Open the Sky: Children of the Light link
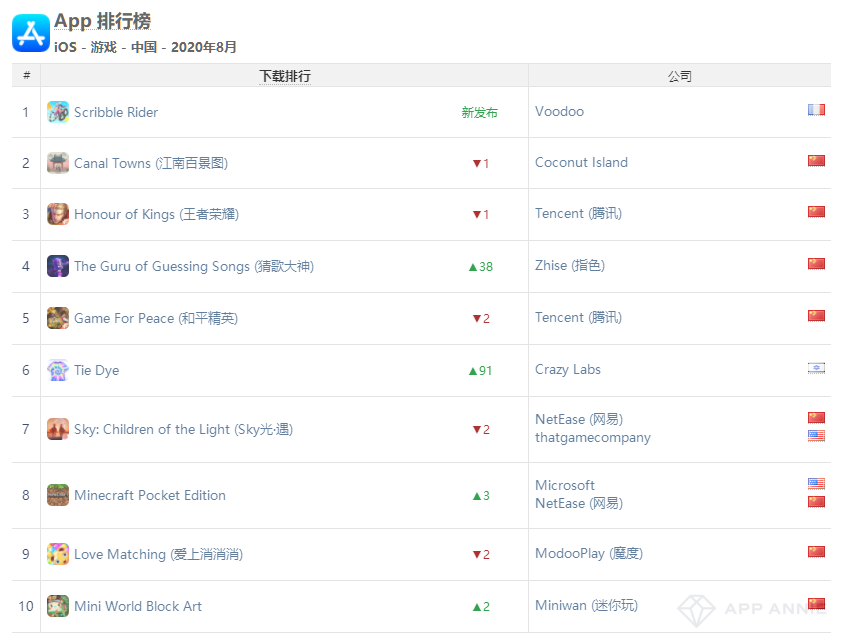This screenshot has height=640, width=842. coord(183,429)
